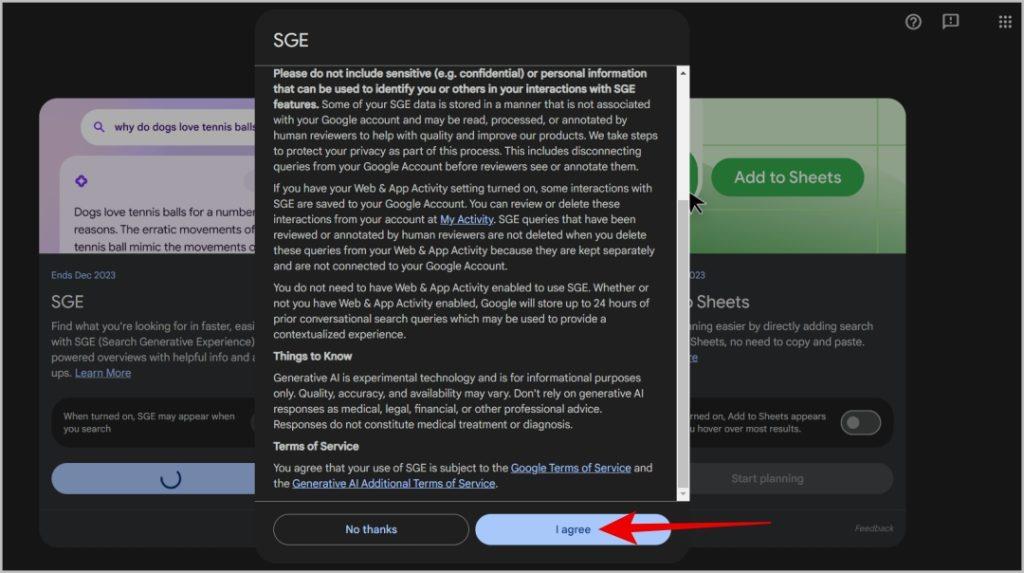The width and height of the screenshot is (1024, 573).
Task: Open the Google Terms of Service link
Action: [x=571, y=468]
